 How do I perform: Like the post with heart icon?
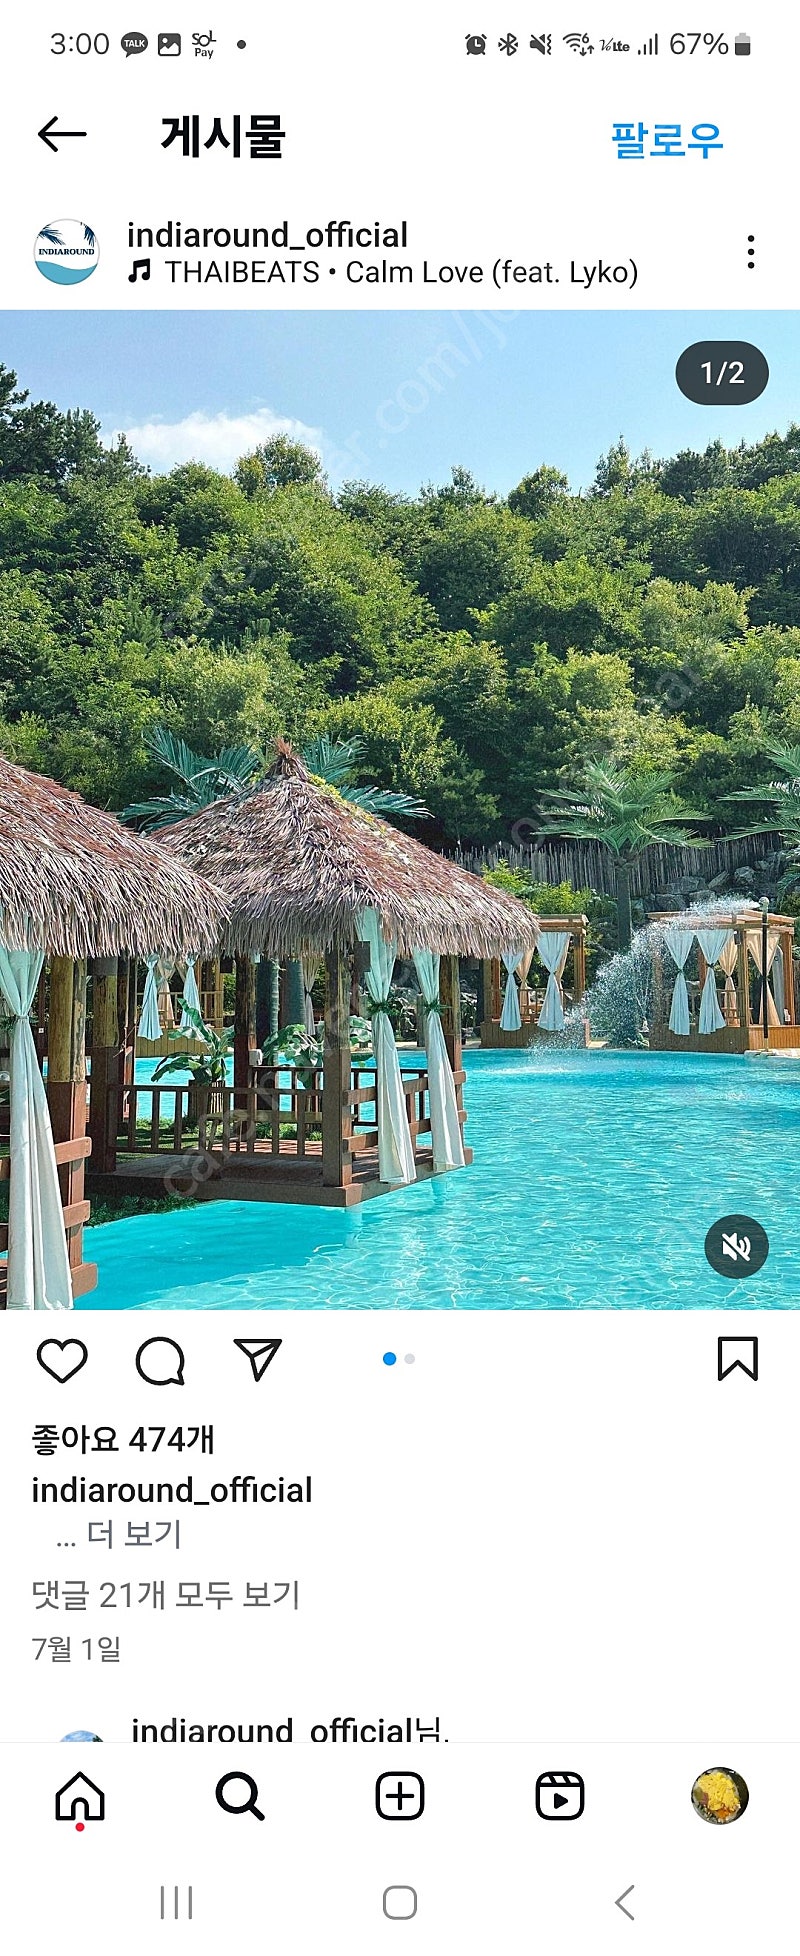coord(62,1360)
